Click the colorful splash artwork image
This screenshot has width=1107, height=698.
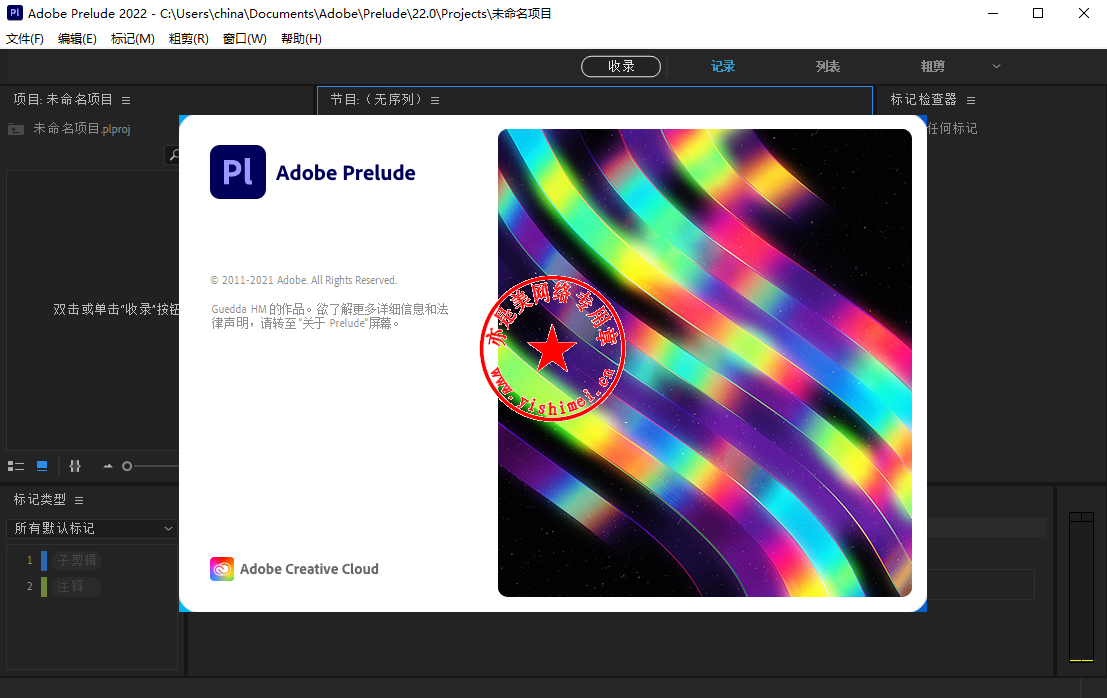(x=705, y=363)
